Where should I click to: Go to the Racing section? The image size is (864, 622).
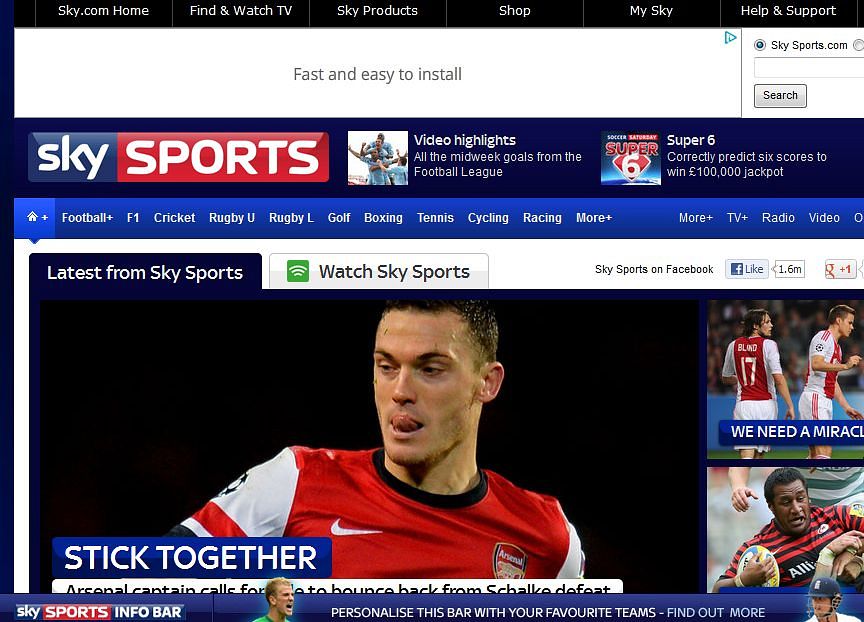point(542,218)
